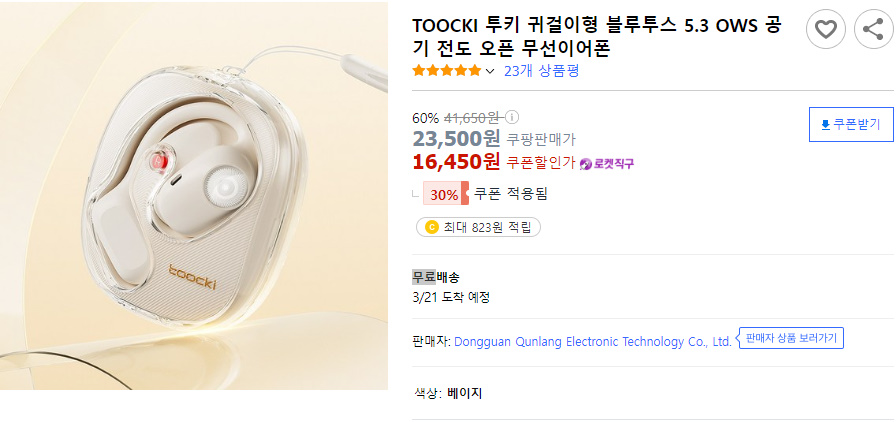Image resolution: width=896 pixels, height=422 pixels.
Task: Open the 판매자 상품 보러가기 button
Action: coord(791,338)
